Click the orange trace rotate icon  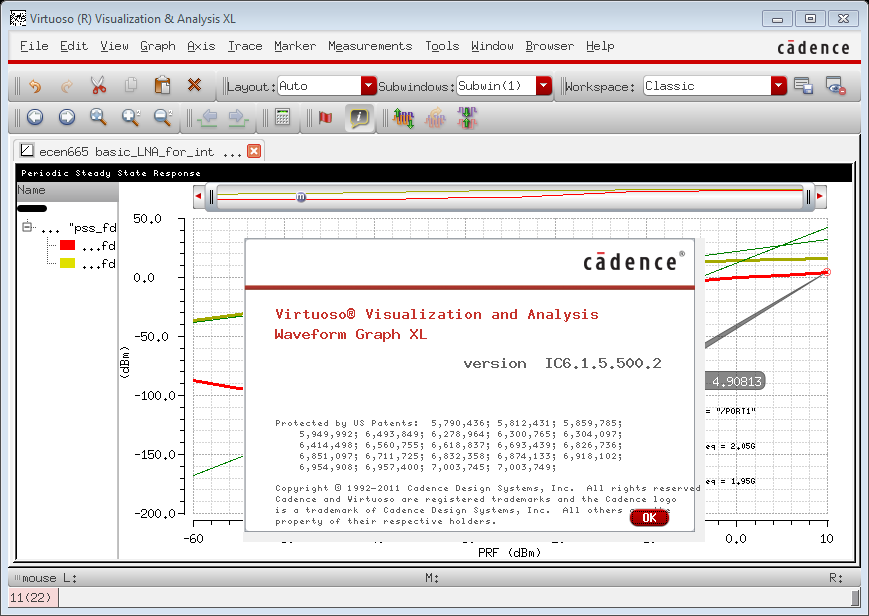435,118
